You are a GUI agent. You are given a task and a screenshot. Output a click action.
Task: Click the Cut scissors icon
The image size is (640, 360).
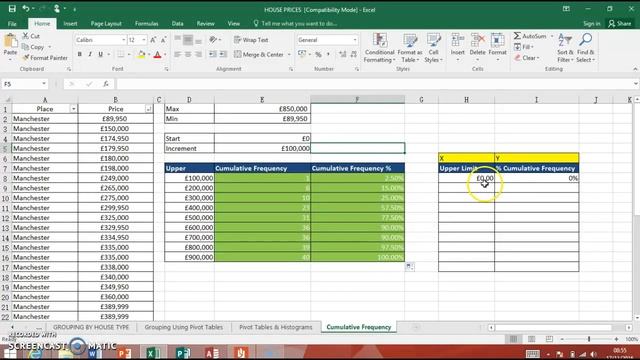(26, 36)
